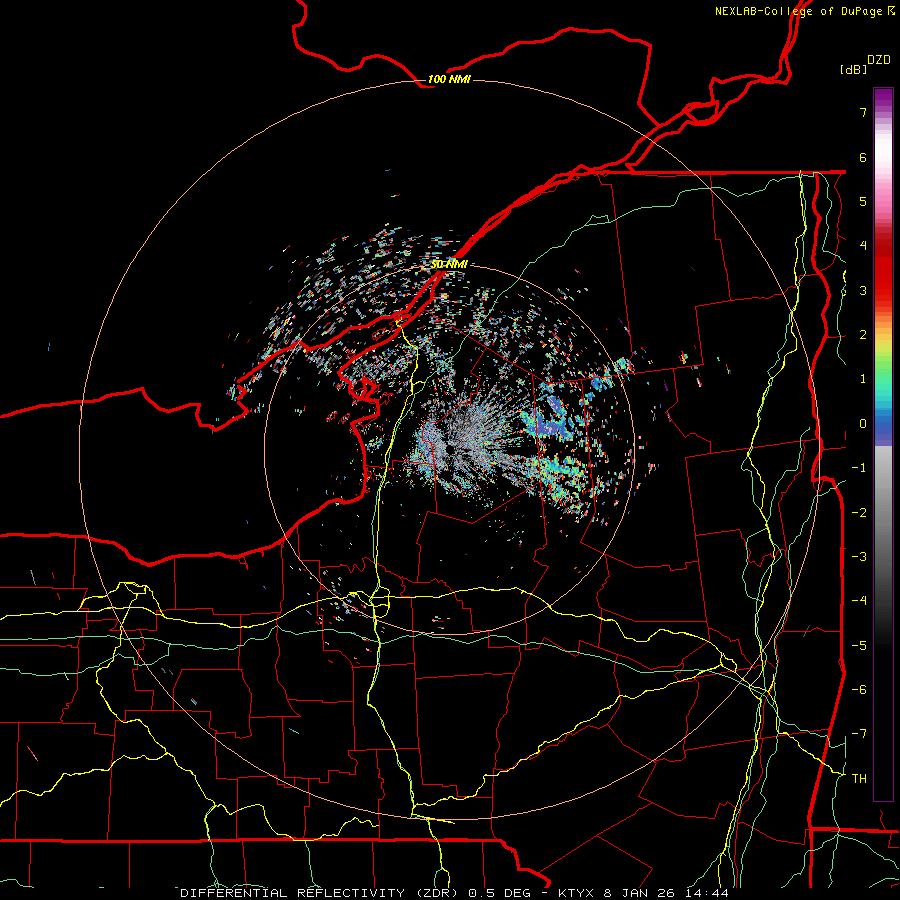
Task: Click the 4 value on the color scale
Action: pyautogui.click(x=863, y=246)
